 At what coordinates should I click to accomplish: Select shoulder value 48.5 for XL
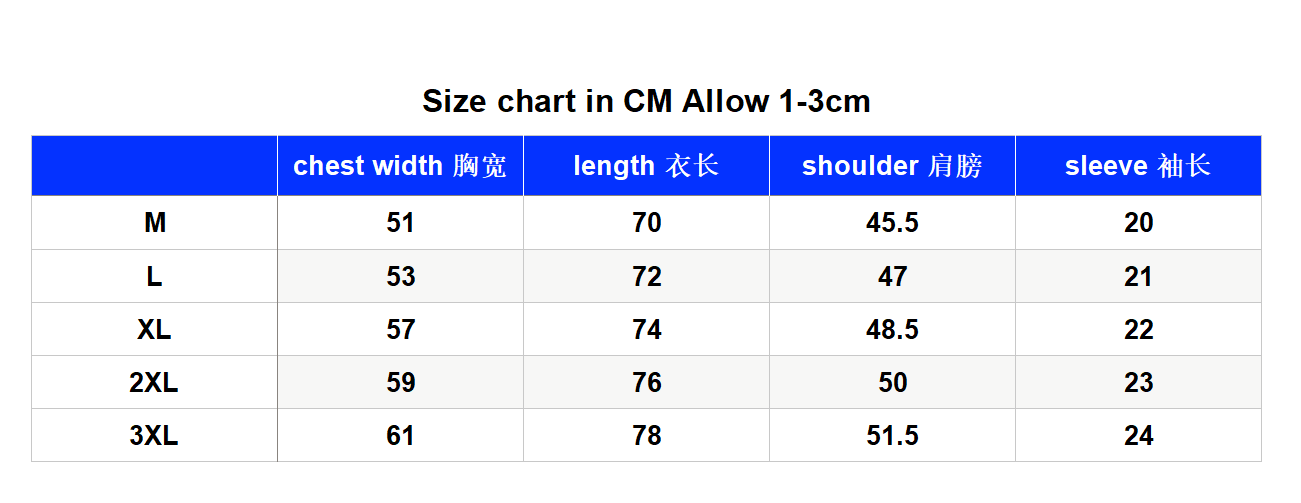pos(892,329)
